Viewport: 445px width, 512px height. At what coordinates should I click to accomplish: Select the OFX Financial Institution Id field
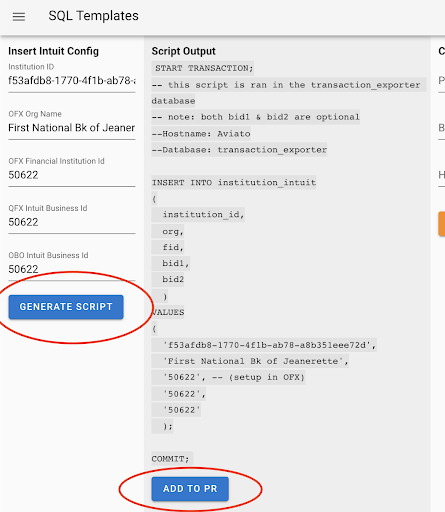tap(72, 175)
